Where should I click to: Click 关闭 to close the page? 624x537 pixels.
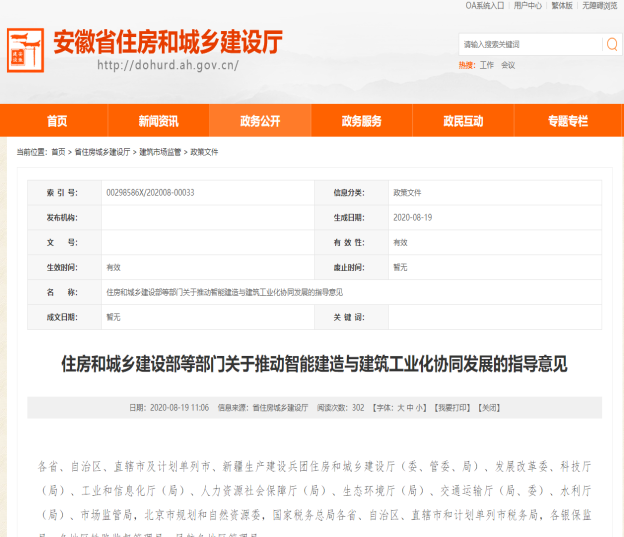[x=489, y=408]
